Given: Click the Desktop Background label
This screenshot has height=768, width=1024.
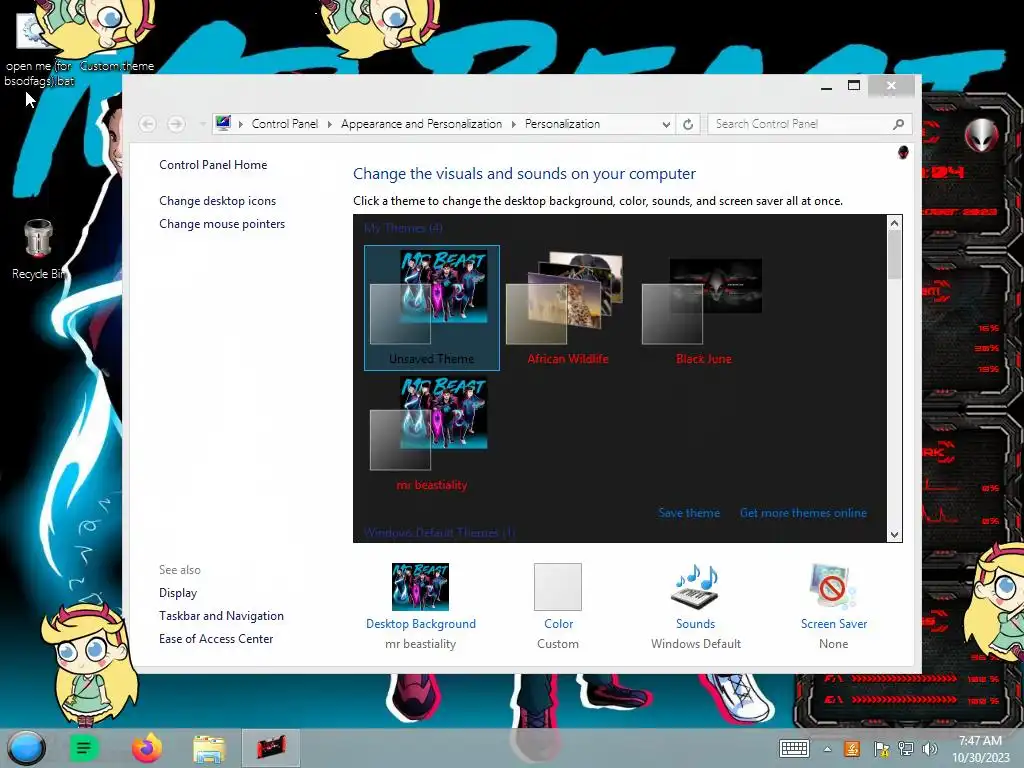Looking at the screenshot, I should pyautogui.click(x=421, y=624).
